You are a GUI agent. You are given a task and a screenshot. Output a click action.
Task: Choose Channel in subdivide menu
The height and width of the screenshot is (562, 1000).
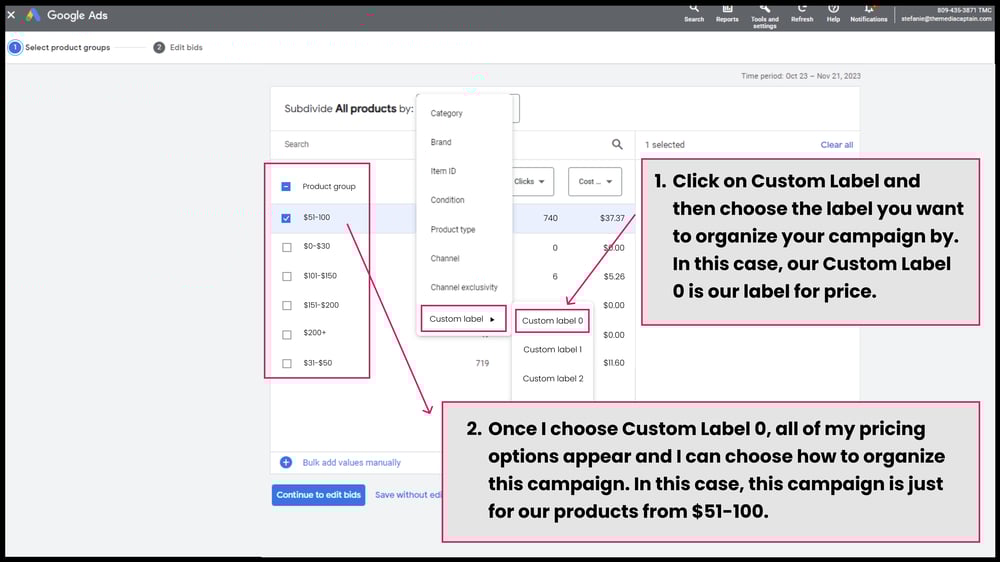coord(445,258)
